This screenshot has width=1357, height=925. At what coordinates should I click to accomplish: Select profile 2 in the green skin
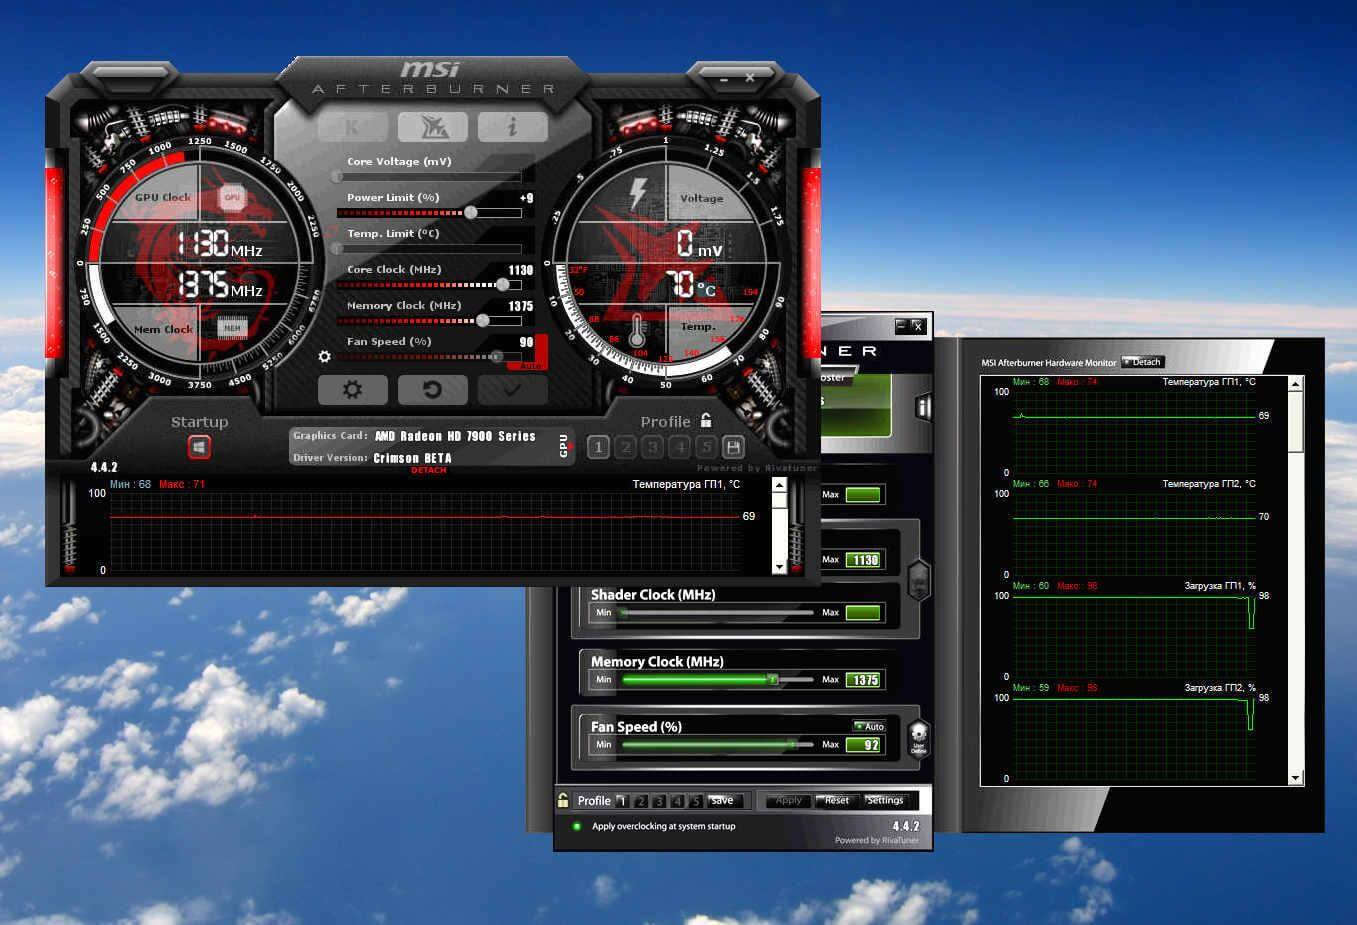(x=640, y=801)
